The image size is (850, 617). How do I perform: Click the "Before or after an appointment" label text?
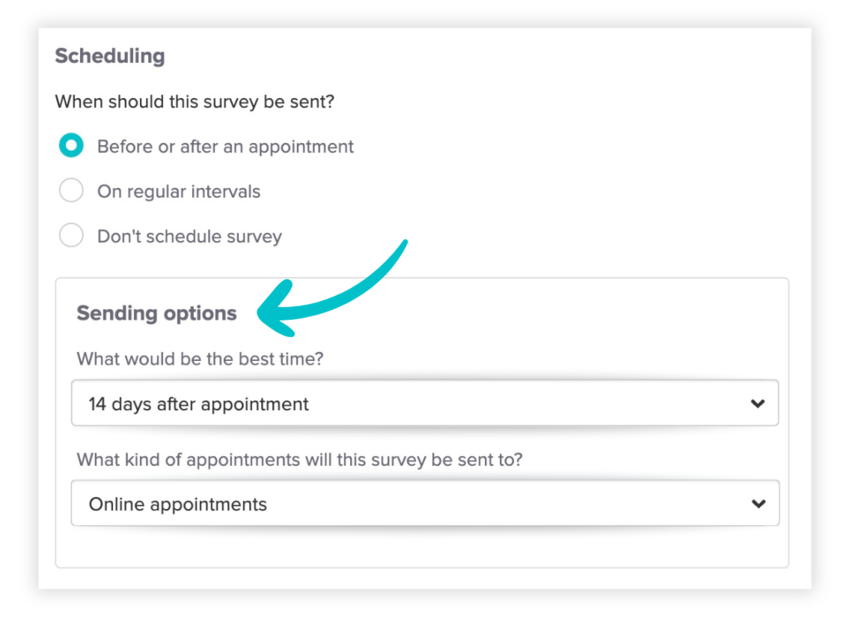click(225, 146)
